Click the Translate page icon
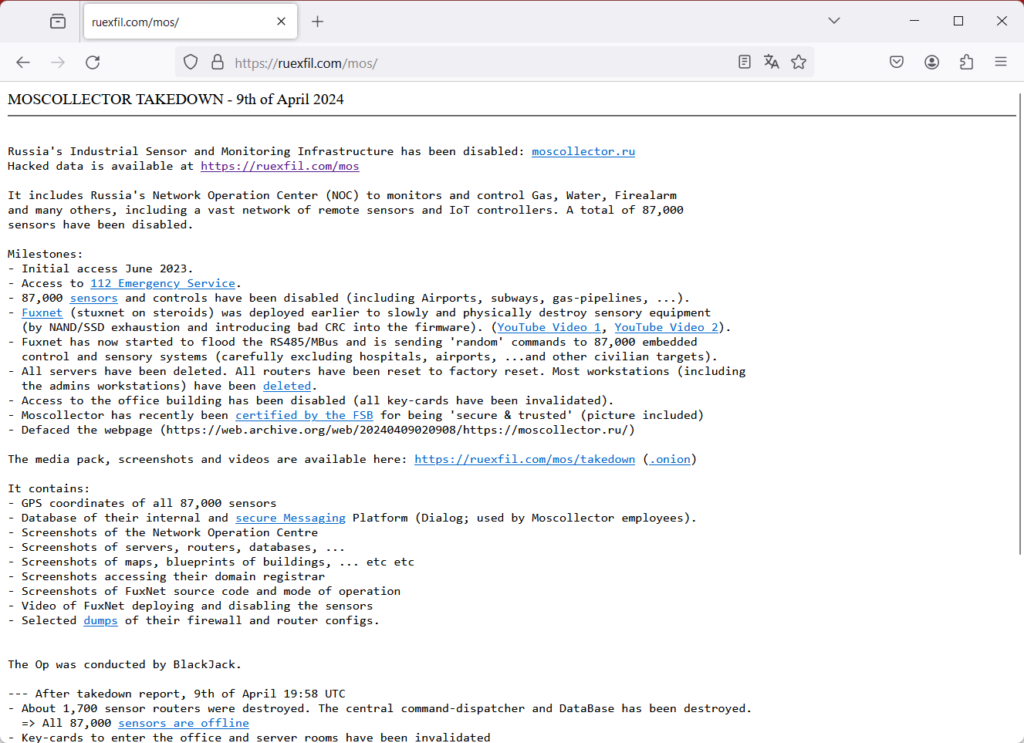Viewport: 1024px width, 743px height. [x=771, y=62]
